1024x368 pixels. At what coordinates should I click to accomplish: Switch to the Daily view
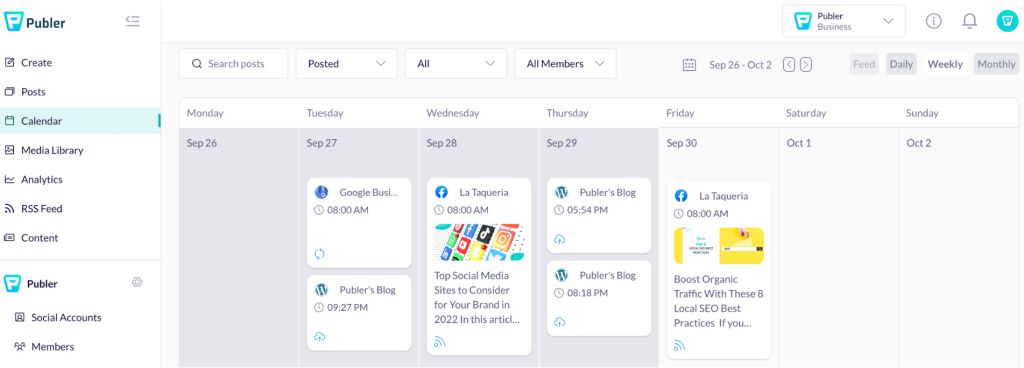click(x=901, y=64)
